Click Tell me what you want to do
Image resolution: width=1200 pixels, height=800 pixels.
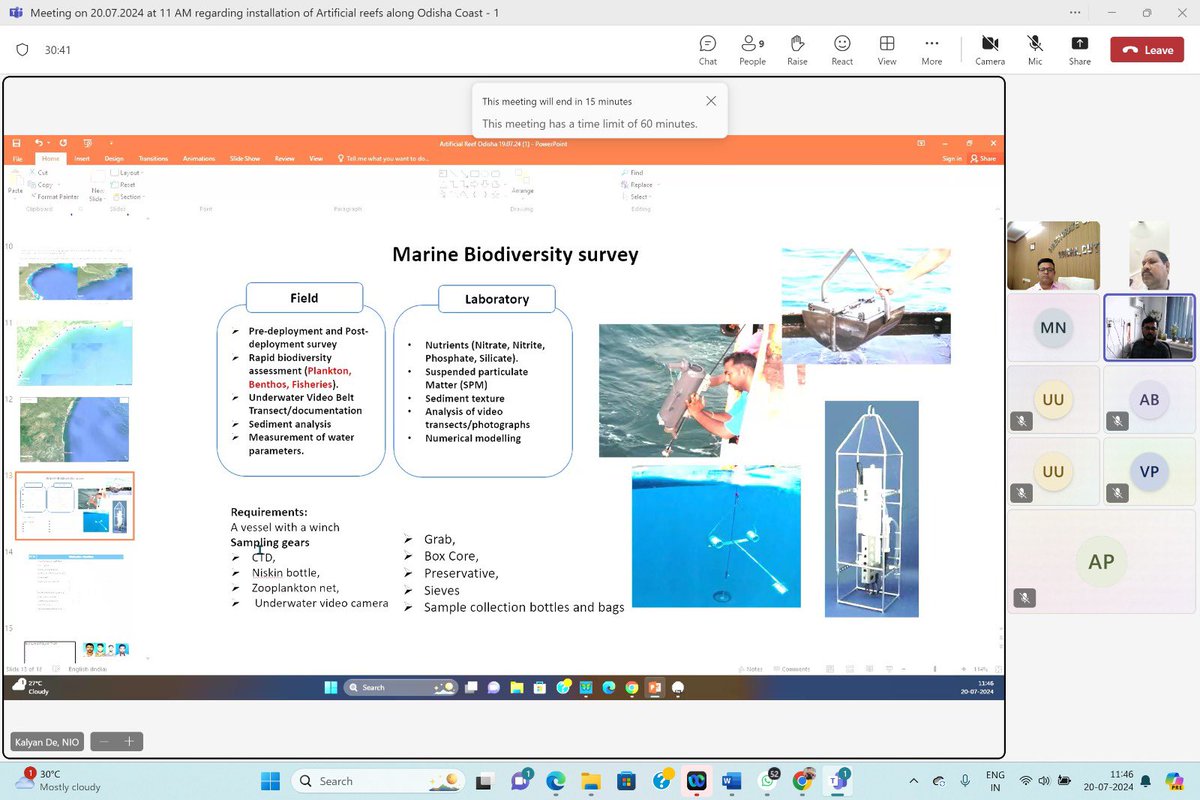pos(384,158)
